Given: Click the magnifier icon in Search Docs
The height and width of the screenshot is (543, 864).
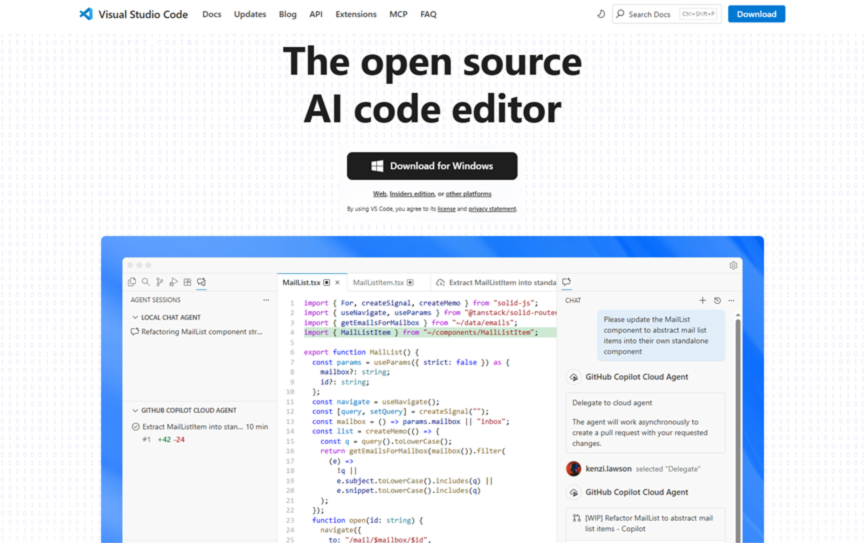Looking at the screenshot, I should pyautogui.click(x=620, y=14).
